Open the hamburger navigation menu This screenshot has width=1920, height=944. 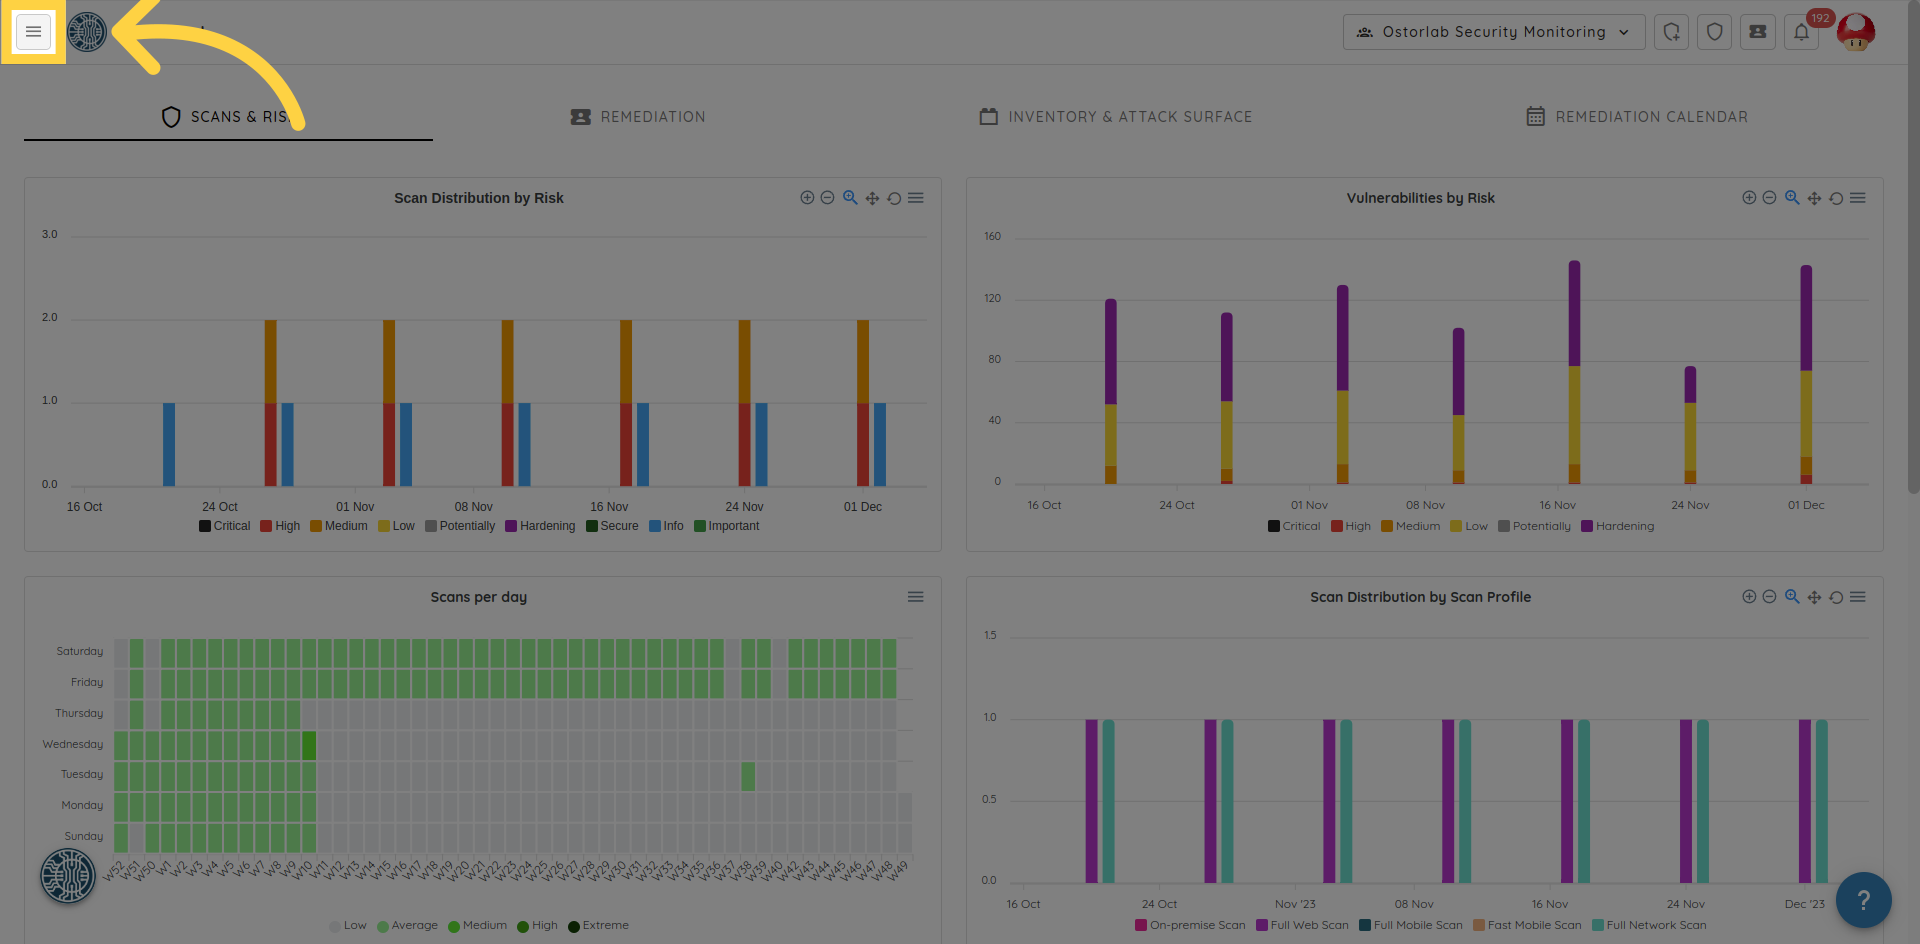(x=33, y=32)
